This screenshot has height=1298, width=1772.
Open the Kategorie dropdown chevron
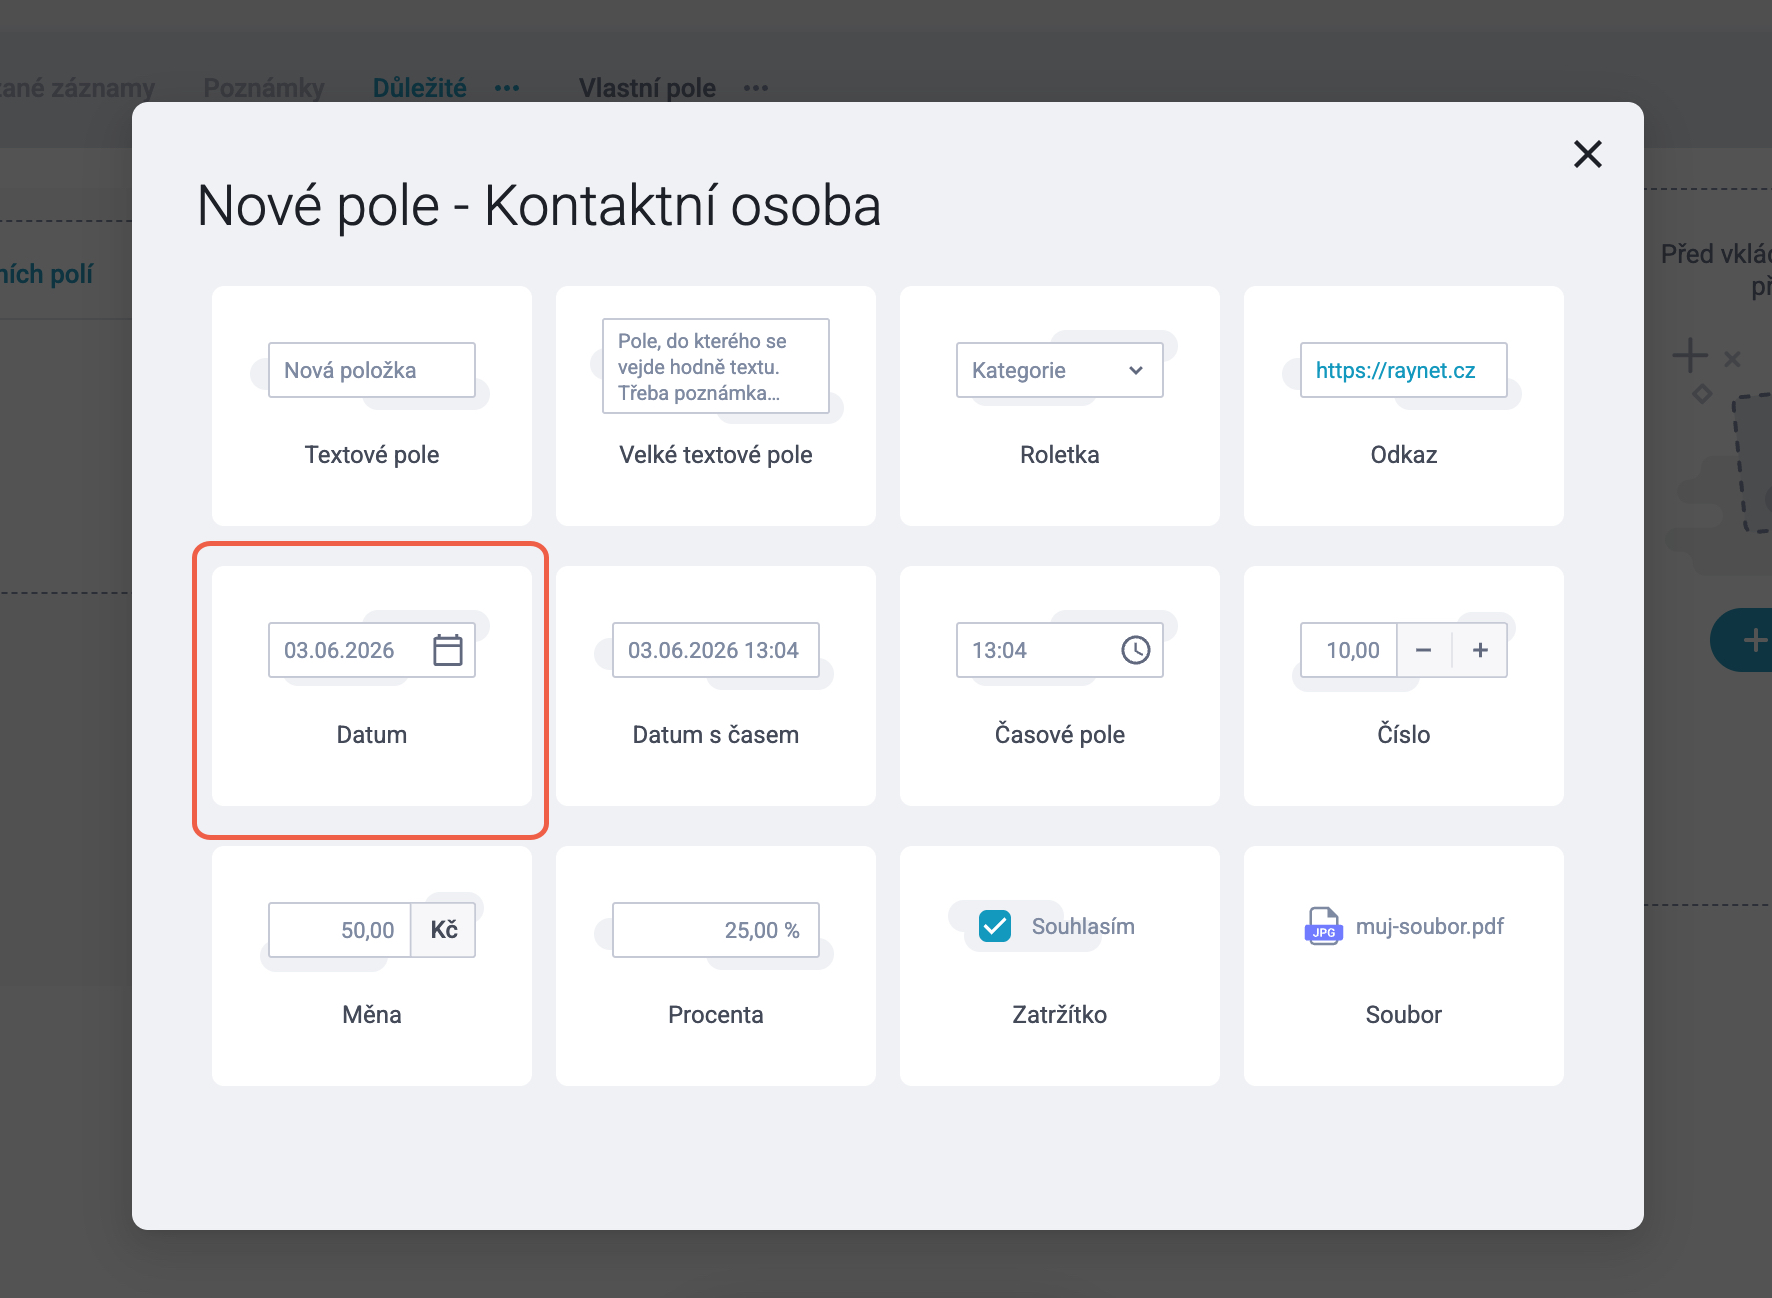[1136, 370]
